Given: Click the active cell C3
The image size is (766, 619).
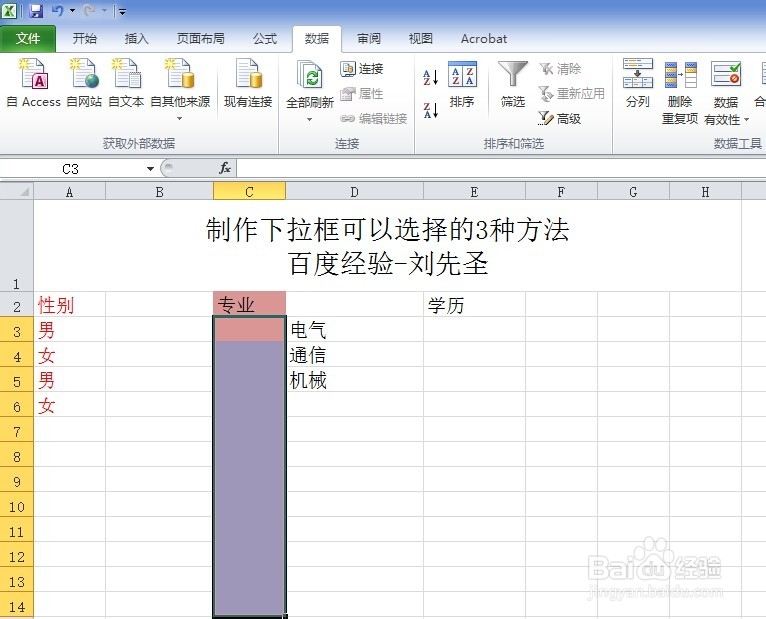Looking at the screenshot, I should (249, 329).
